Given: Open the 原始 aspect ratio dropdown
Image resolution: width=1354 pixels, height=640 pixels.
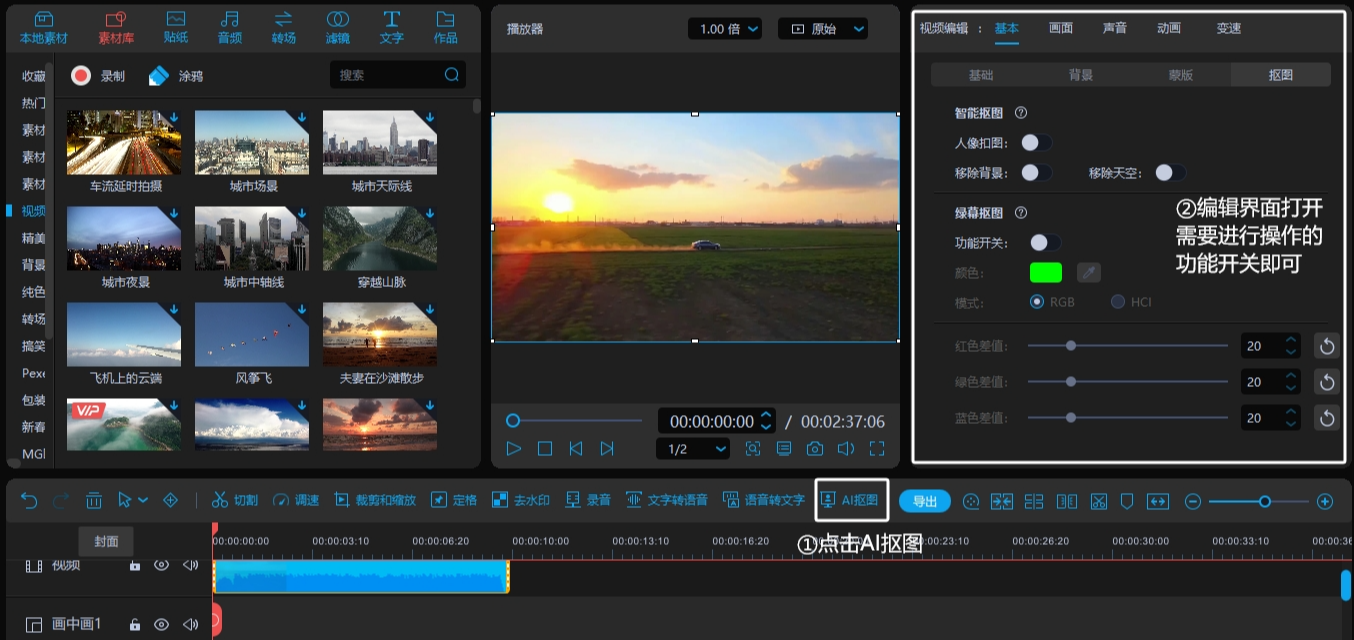Looking at the screenshot, I should [x=822, y=29].
